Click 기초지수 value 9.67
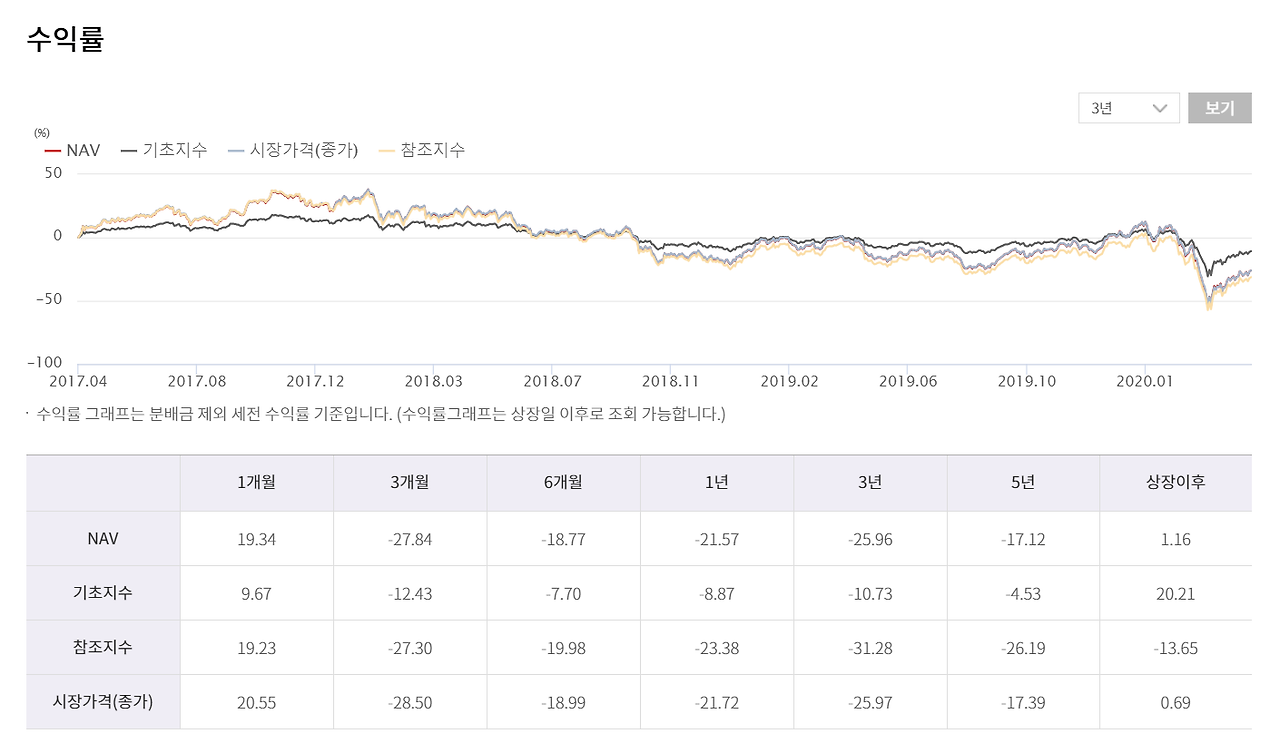Viewport: 1280px width, 743px height. point(257,594)
